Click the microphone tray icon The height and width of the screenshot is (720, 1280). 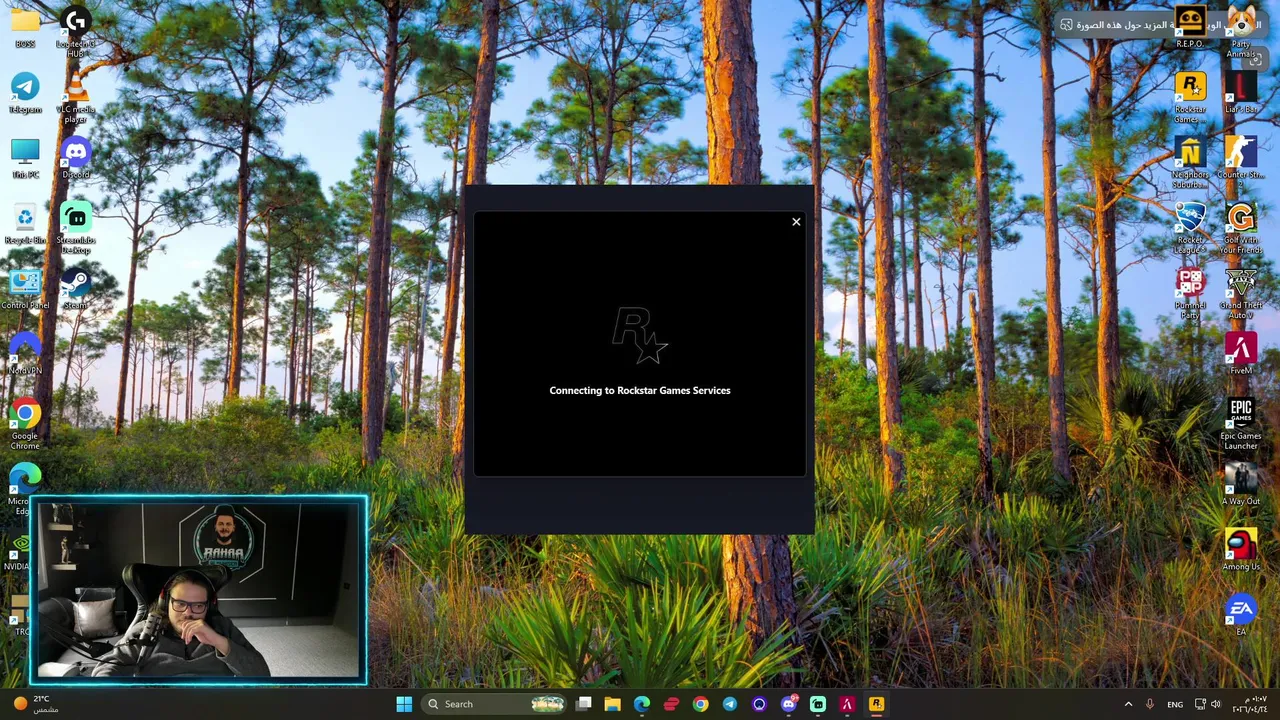tap(1150, 704)
